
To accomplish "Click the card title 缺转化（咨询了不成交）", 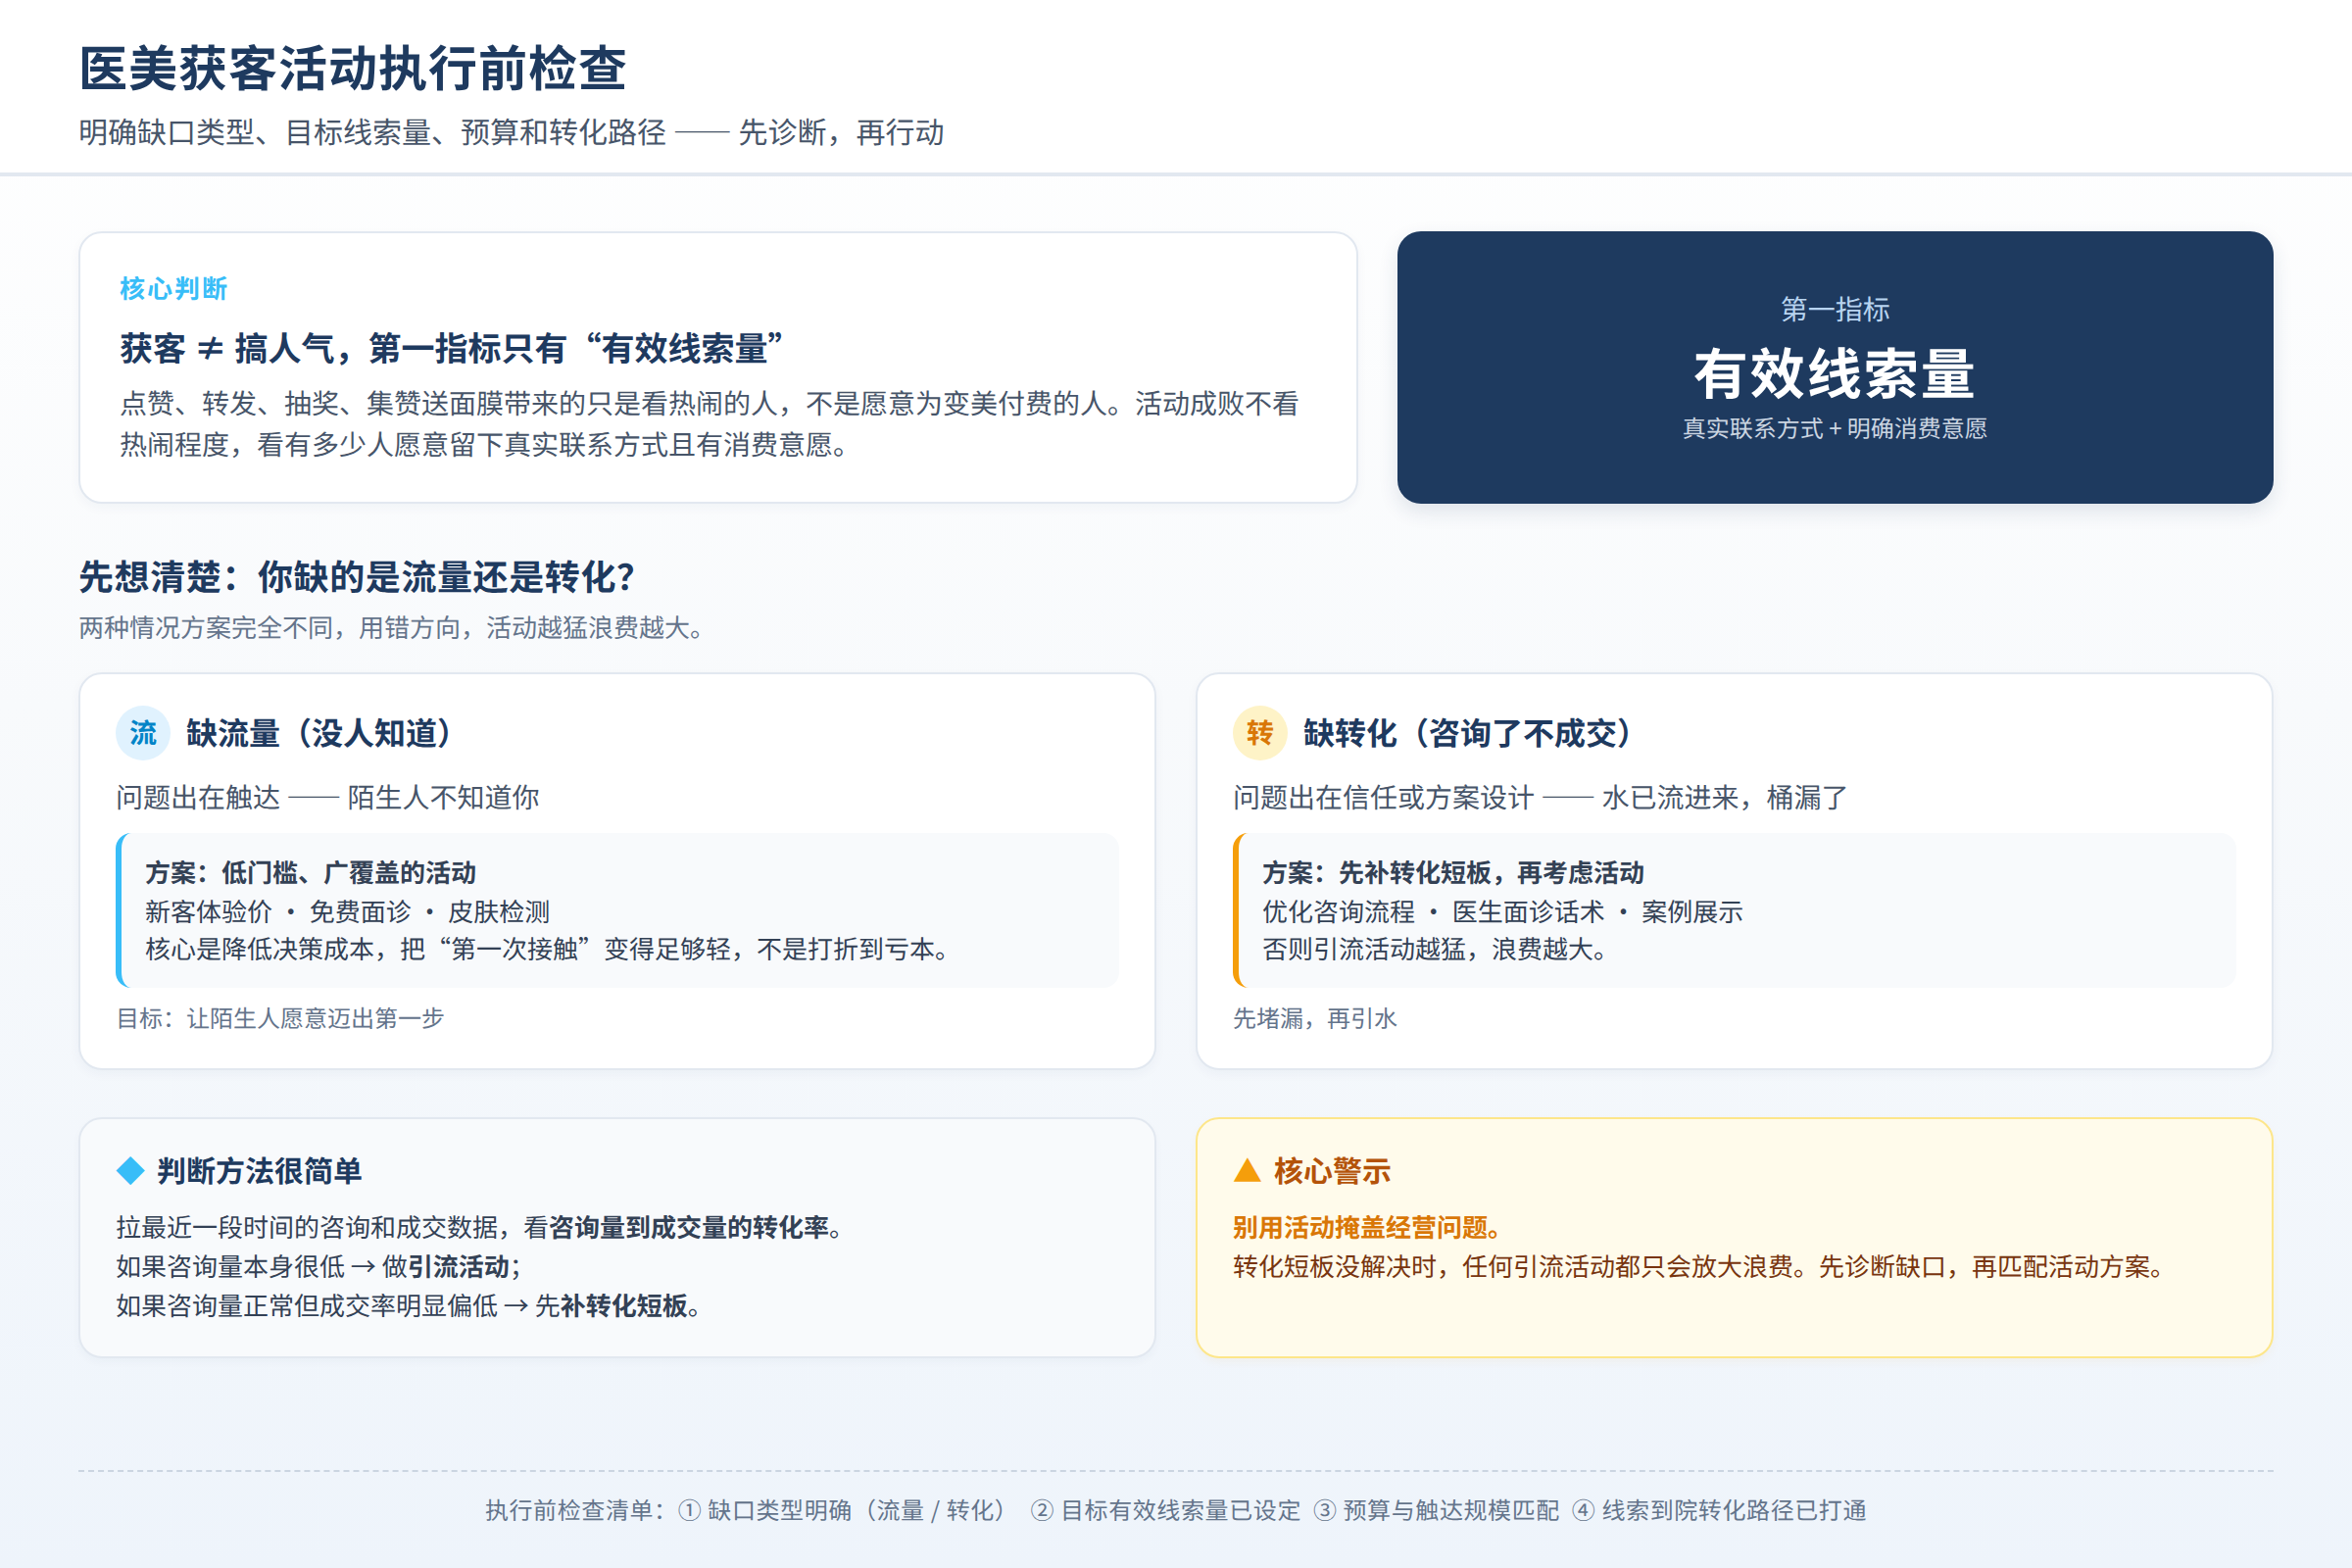I will (x=1467, y=733).
